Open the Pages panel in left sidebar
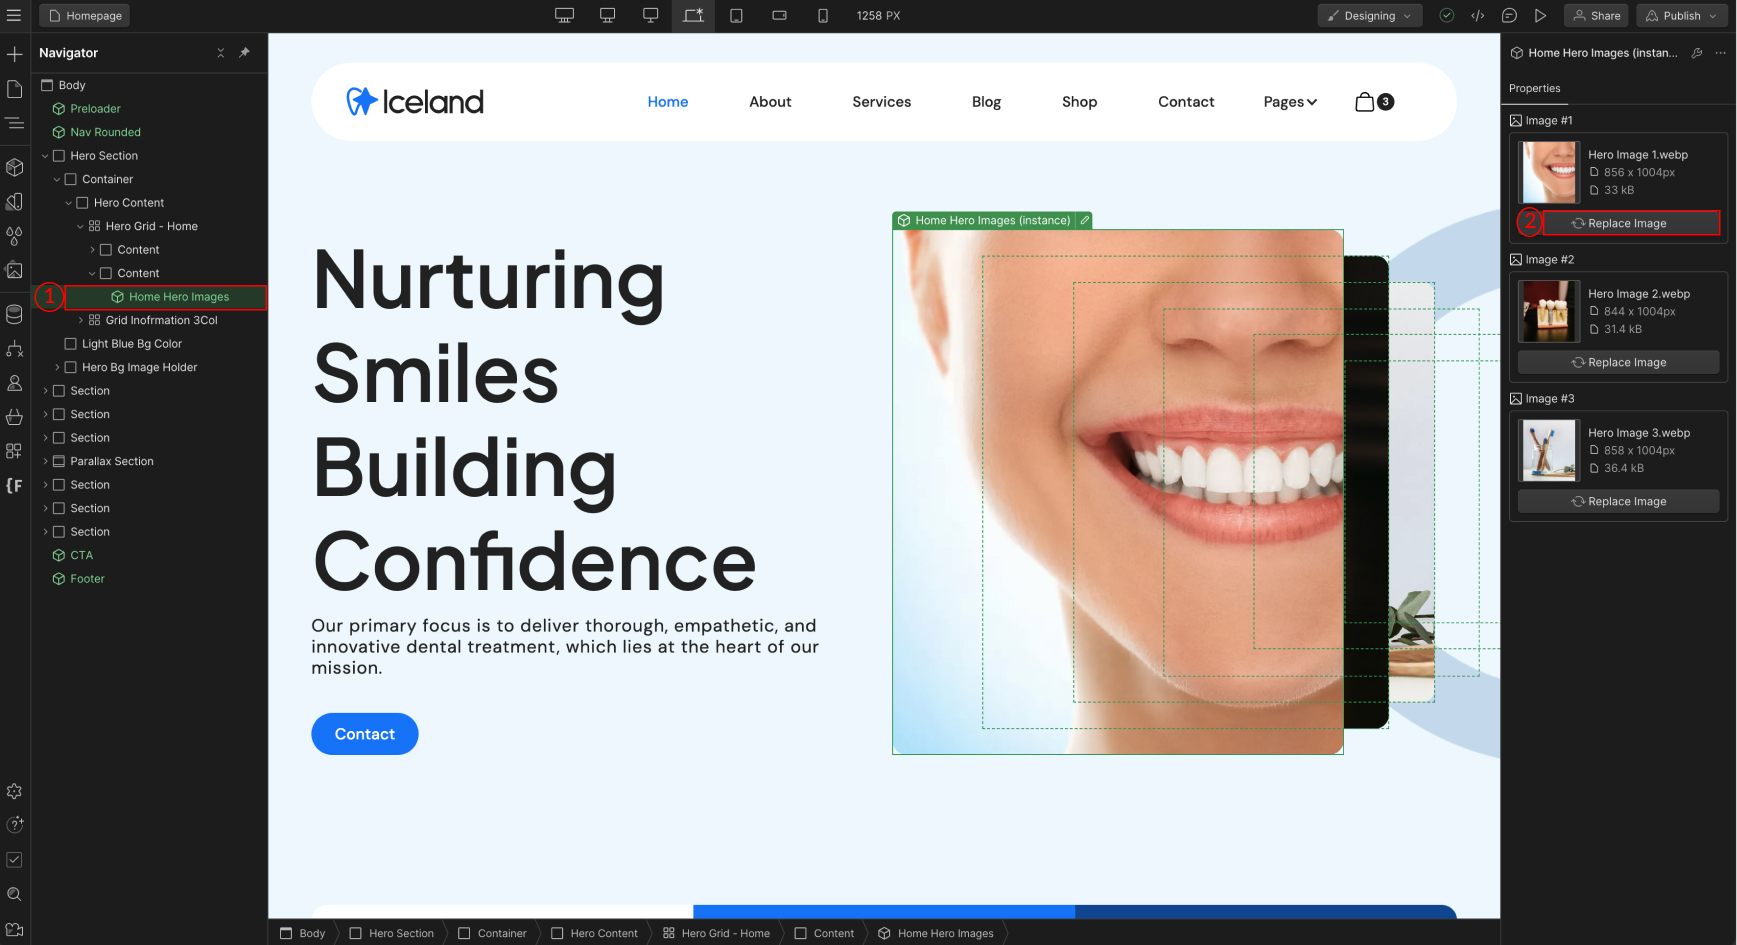 [x=14, y=90]
